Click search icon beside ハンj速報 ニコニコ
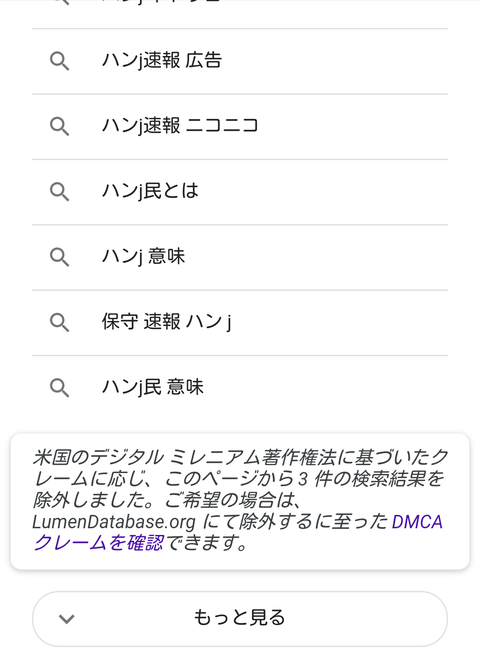The image size is (480, 671). pos(59,127)
